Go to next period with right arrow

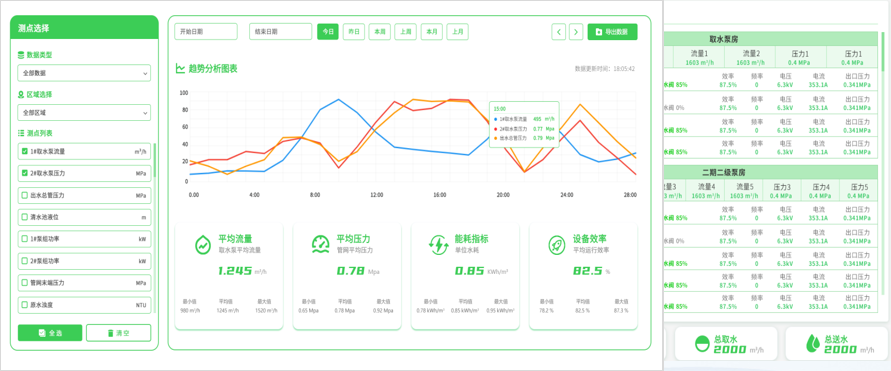click(576, 32)
